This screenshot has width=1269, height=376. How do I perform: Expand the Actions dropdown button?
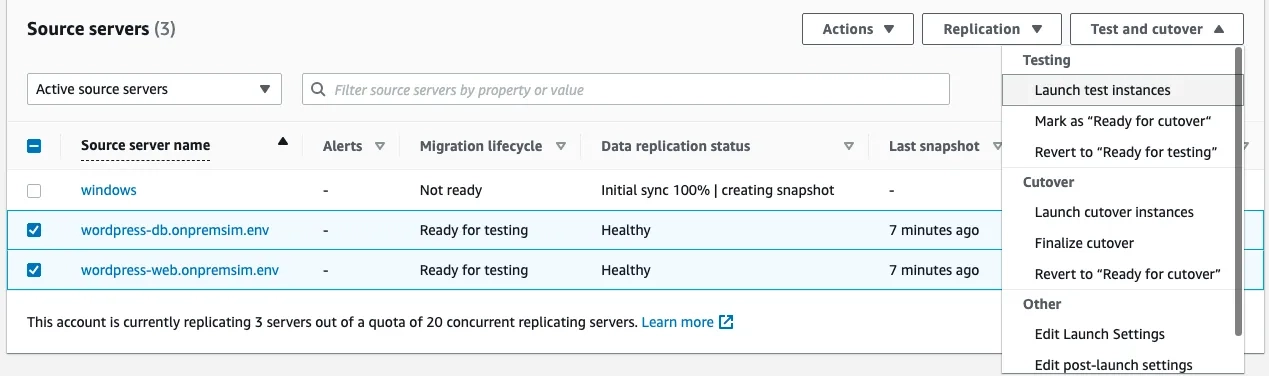(x=858, y=29)
